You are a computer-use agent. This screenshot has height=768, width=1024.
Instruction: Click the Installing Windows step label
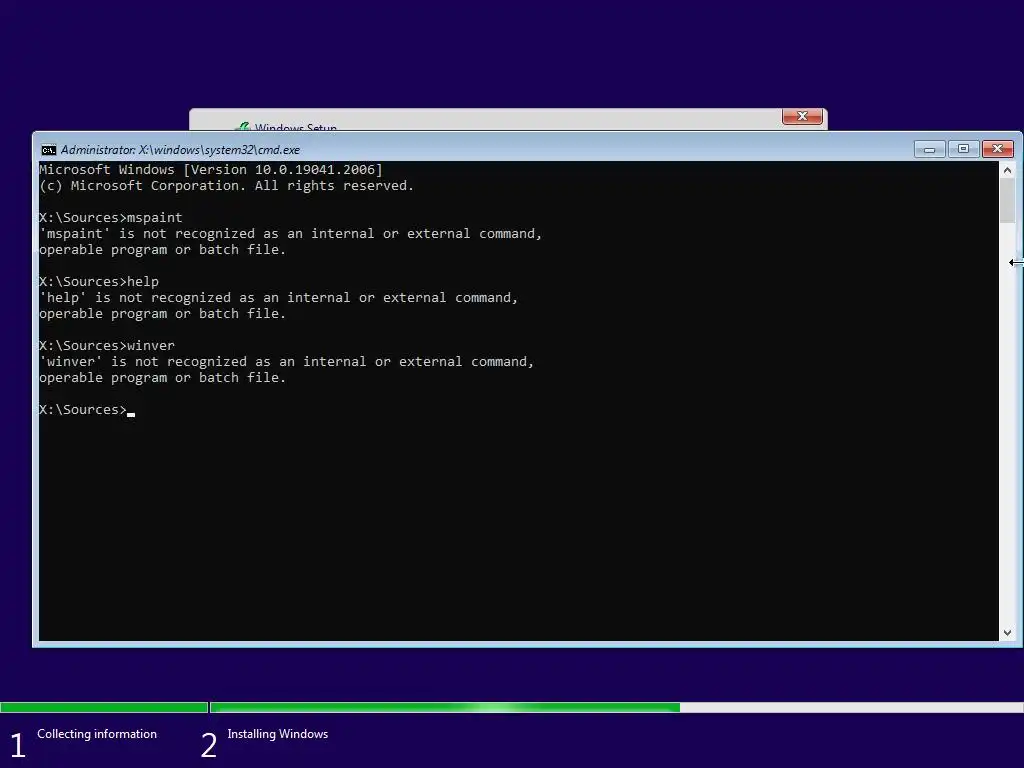(x=278, y=734)
